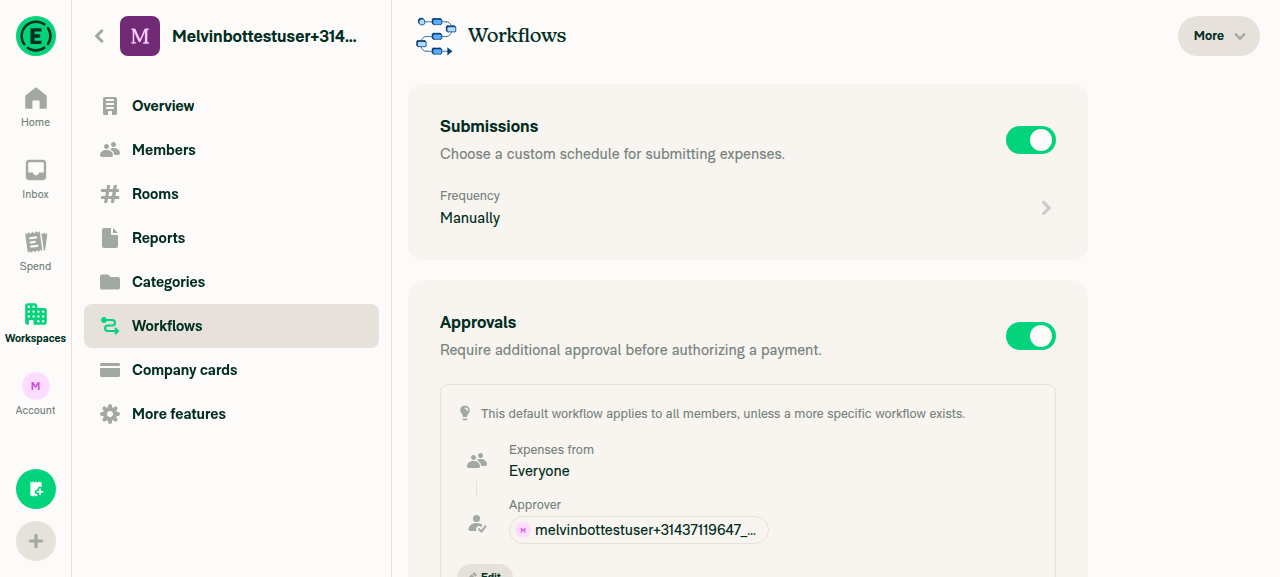
Task: Open the More dropdown button
Action: [1219, 36]
